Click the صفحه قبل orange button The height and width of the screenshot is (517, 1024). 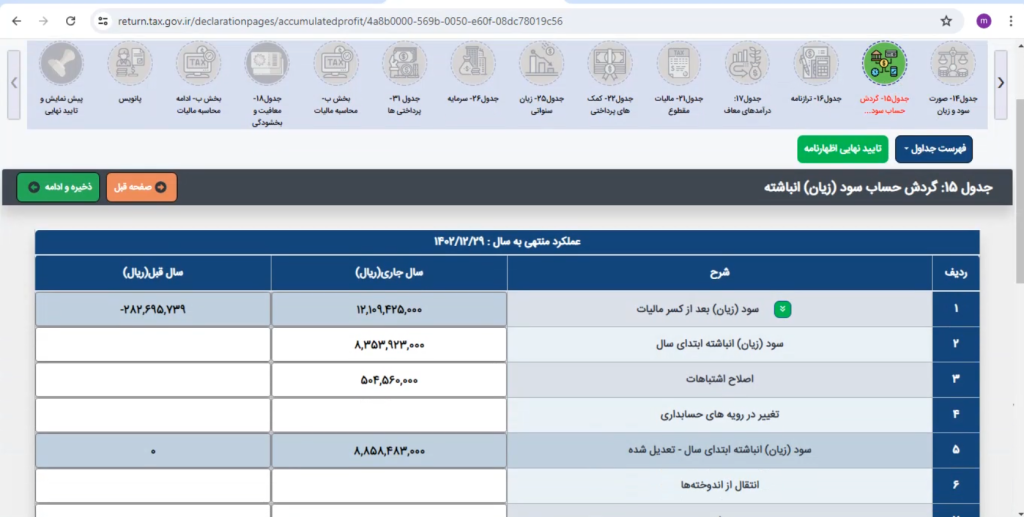(141, 187)
